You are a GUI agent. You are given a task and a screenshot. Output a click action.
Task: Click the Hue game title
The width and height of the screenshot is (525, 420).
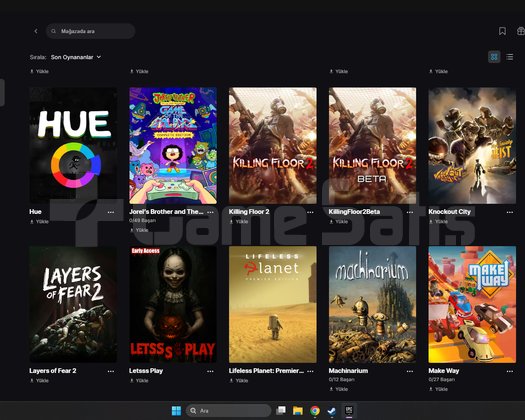click(35, 212)
